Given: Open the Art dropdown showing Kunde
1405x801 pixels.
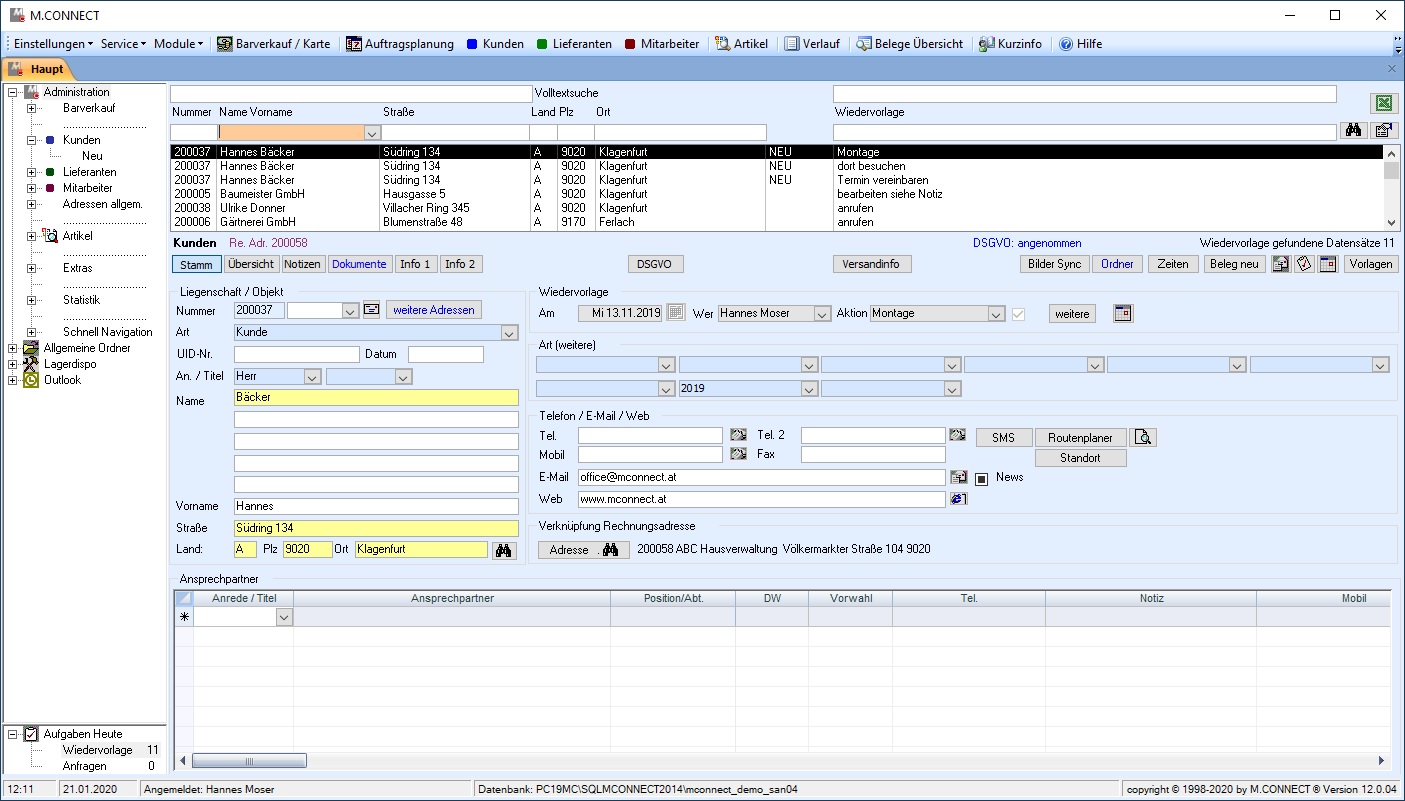Looking at the screenshot, I should 509,332.
